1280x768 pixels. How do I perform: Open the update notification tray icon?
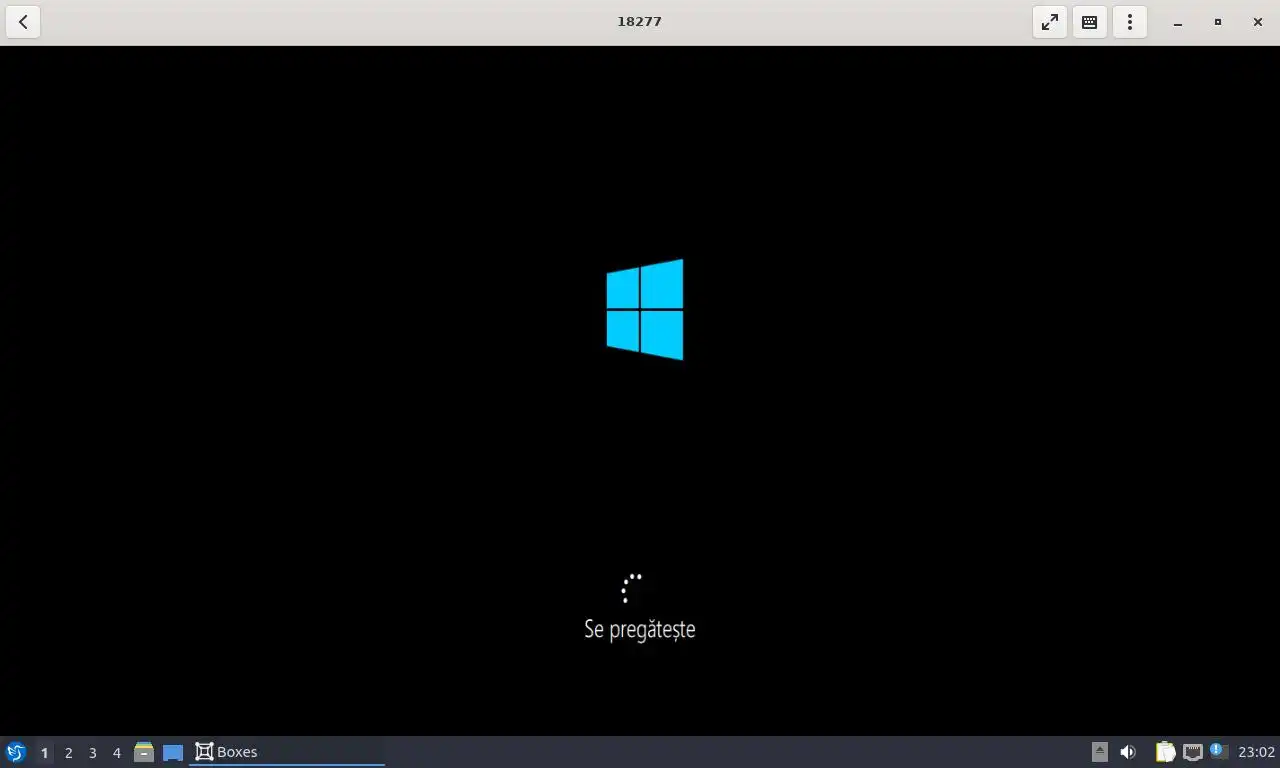click(x=1218, y=751)
